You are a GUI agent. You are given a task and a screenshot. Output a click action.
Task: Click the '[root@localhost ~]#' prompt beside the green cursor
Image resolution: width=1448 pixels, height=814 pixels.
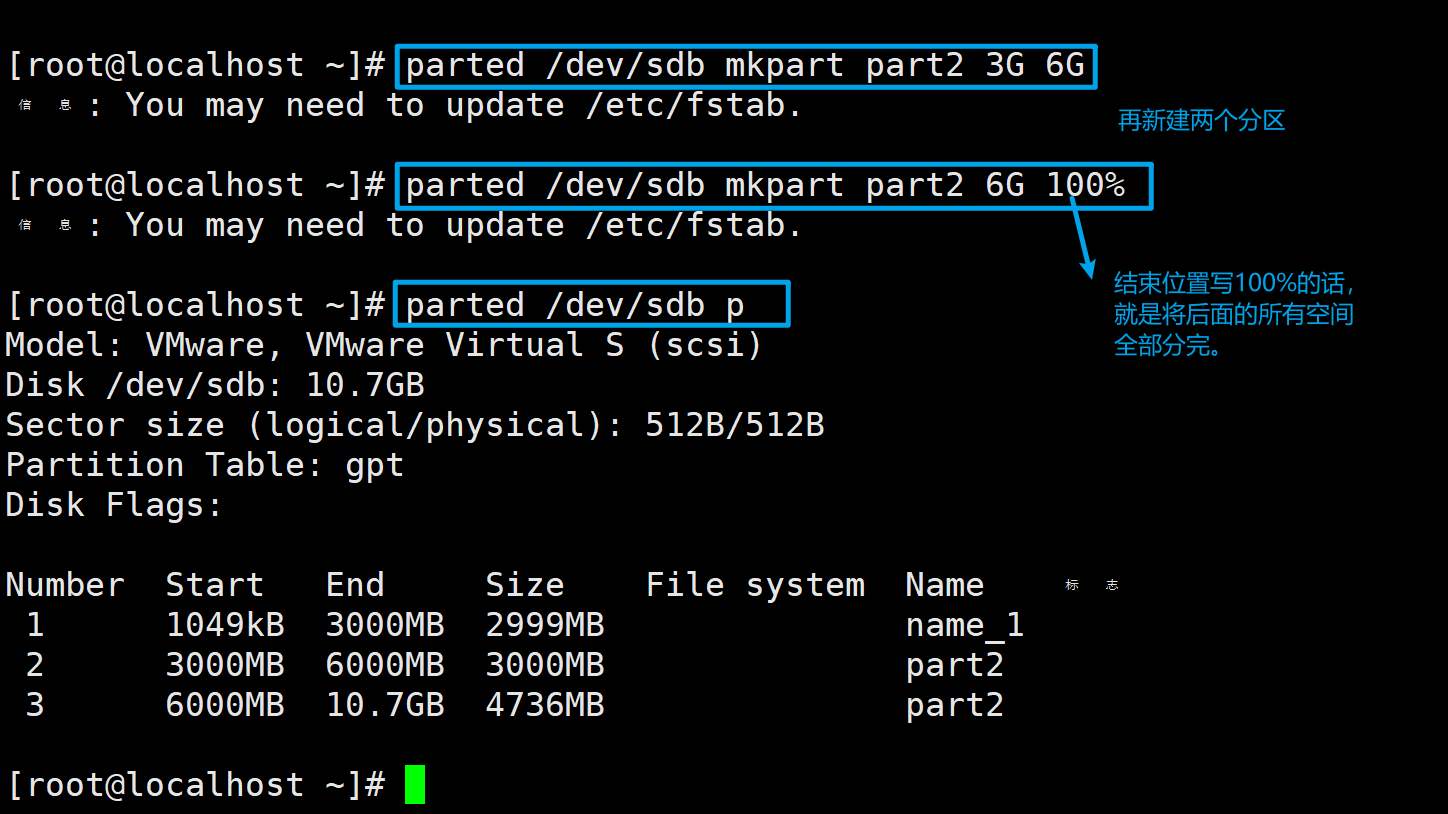tap(195, 786)
